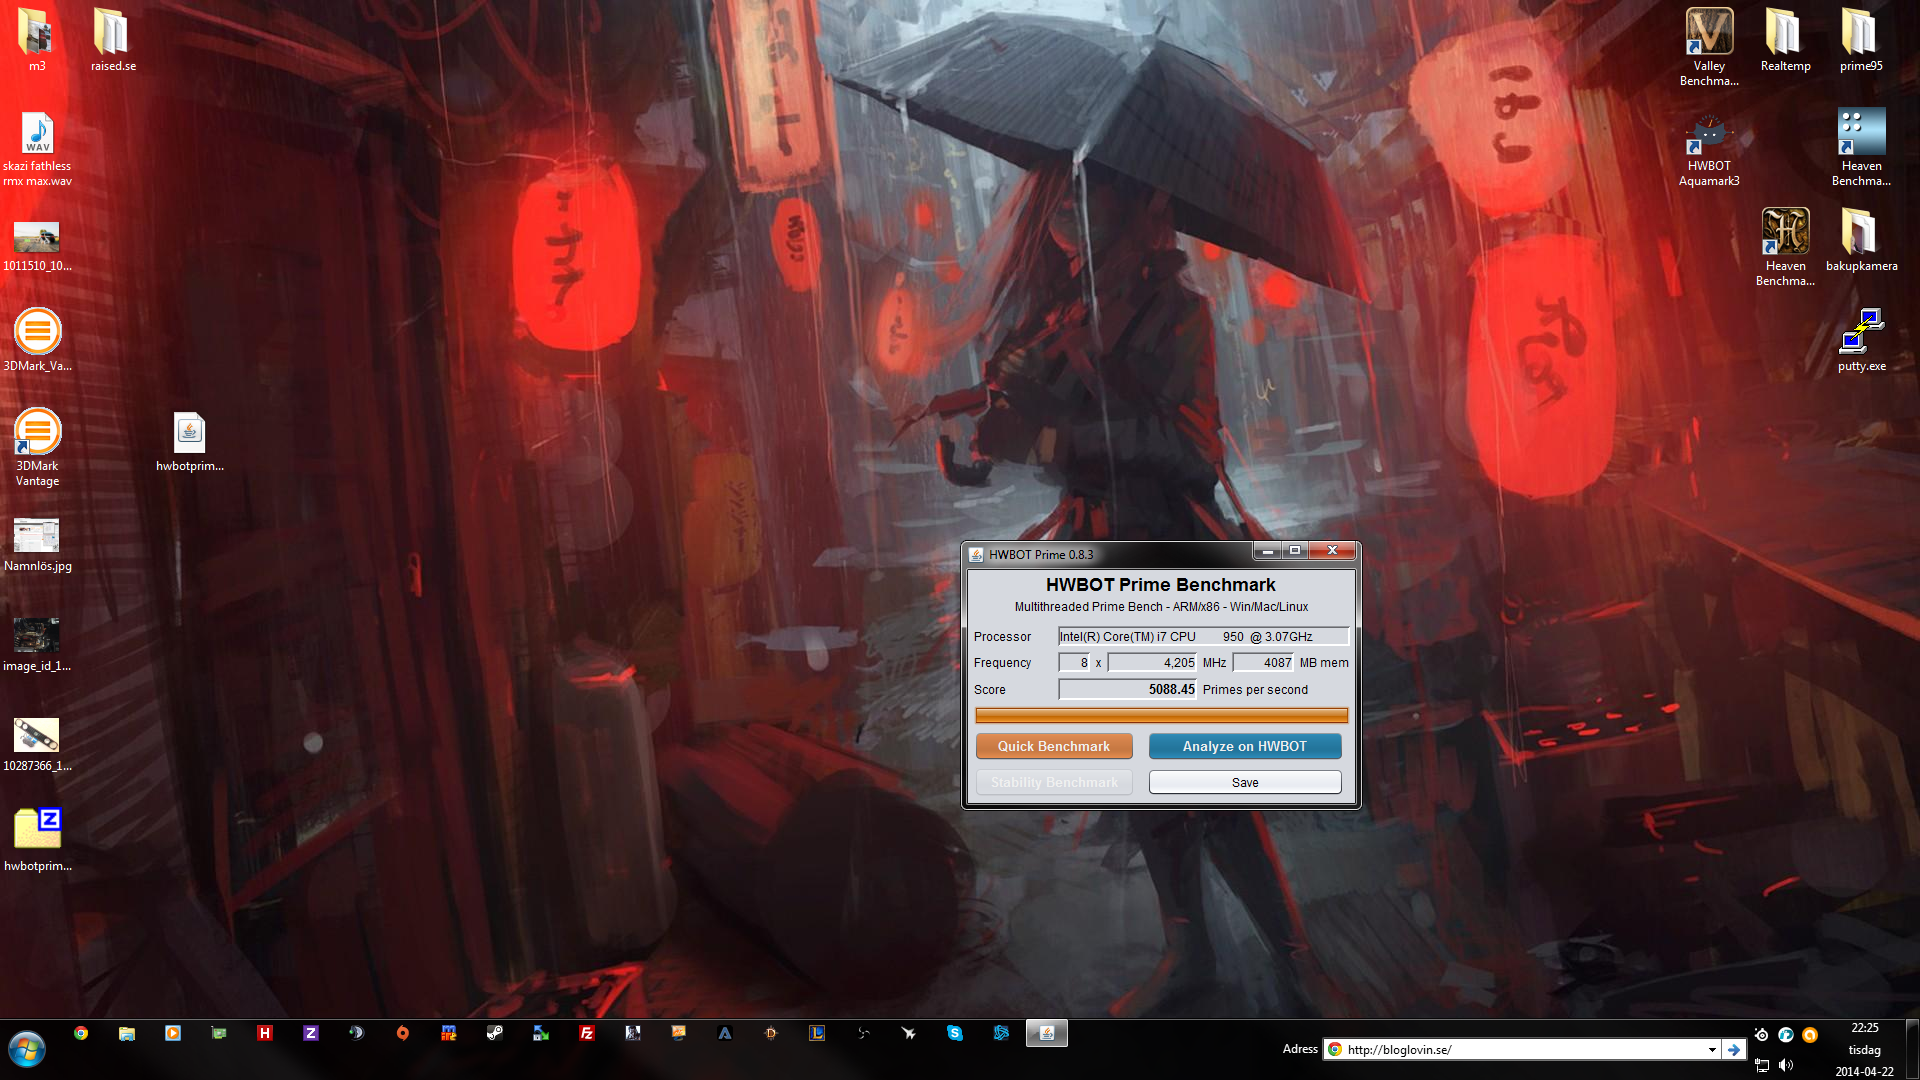The image size is (1920, 1080).
Task: Click the red H taskbar icon
Action: coord(265,1033)
